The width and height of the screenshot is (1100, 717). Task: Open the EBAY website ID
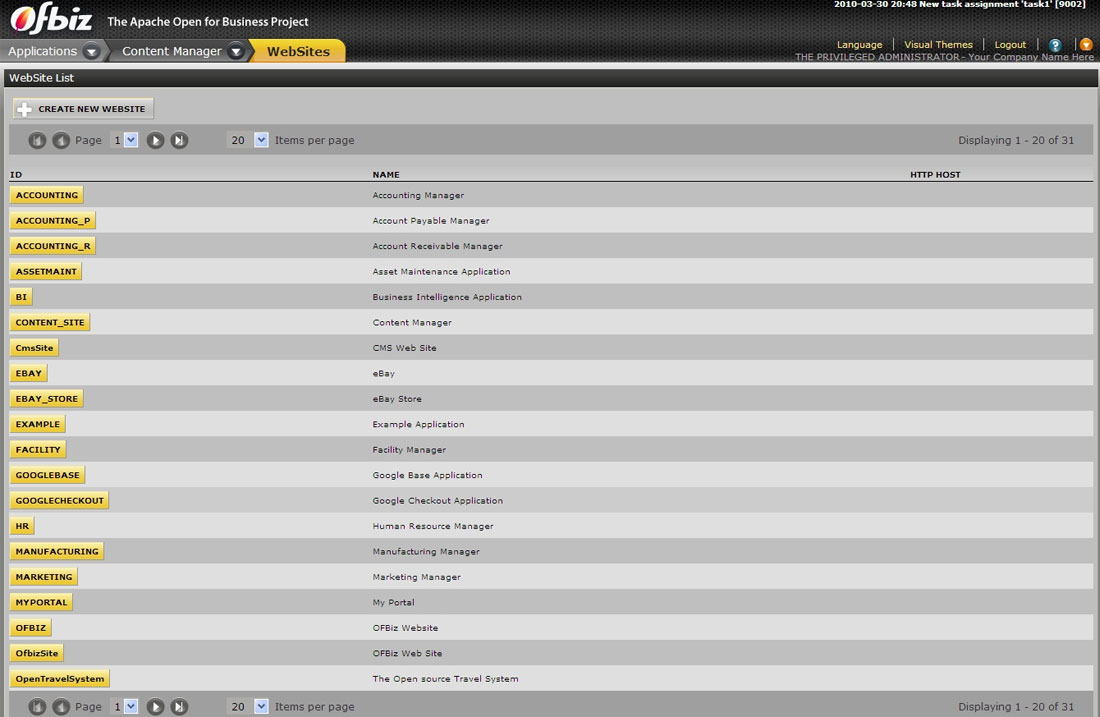29,373
